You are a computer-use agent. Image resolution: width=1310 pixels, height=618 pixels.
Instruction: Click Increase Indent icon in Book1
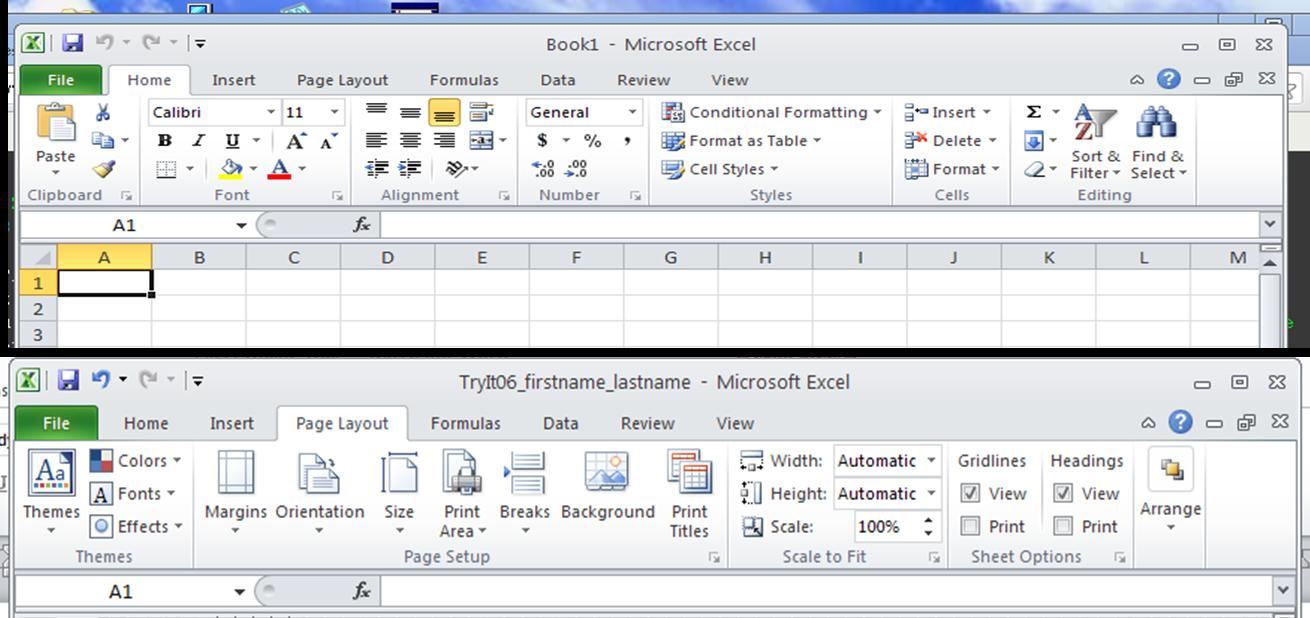(x=410, y=169)
